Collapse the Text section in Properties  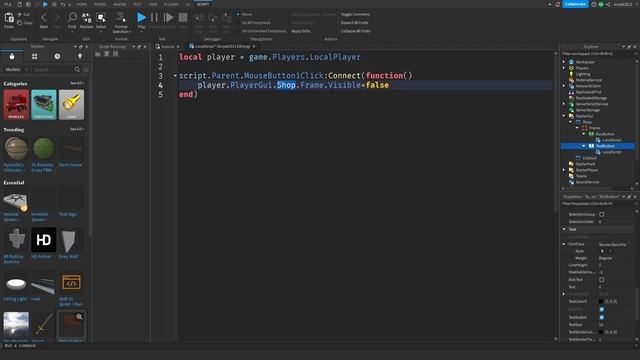coord(564,229)
